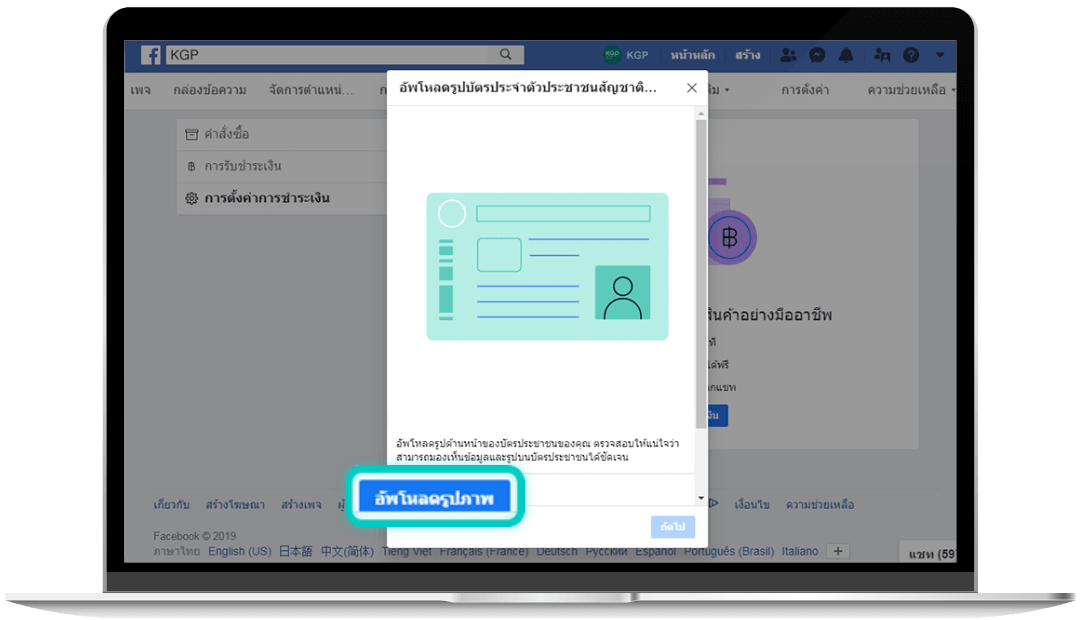
Task: Open the notifications bell icon
Action: point(846,55)
